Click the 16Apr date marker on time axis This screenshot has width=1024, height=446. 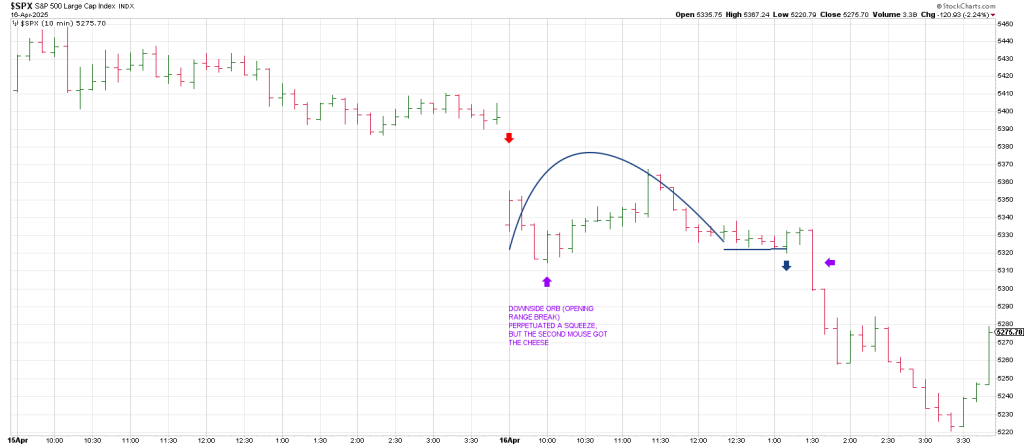(511, 439)
